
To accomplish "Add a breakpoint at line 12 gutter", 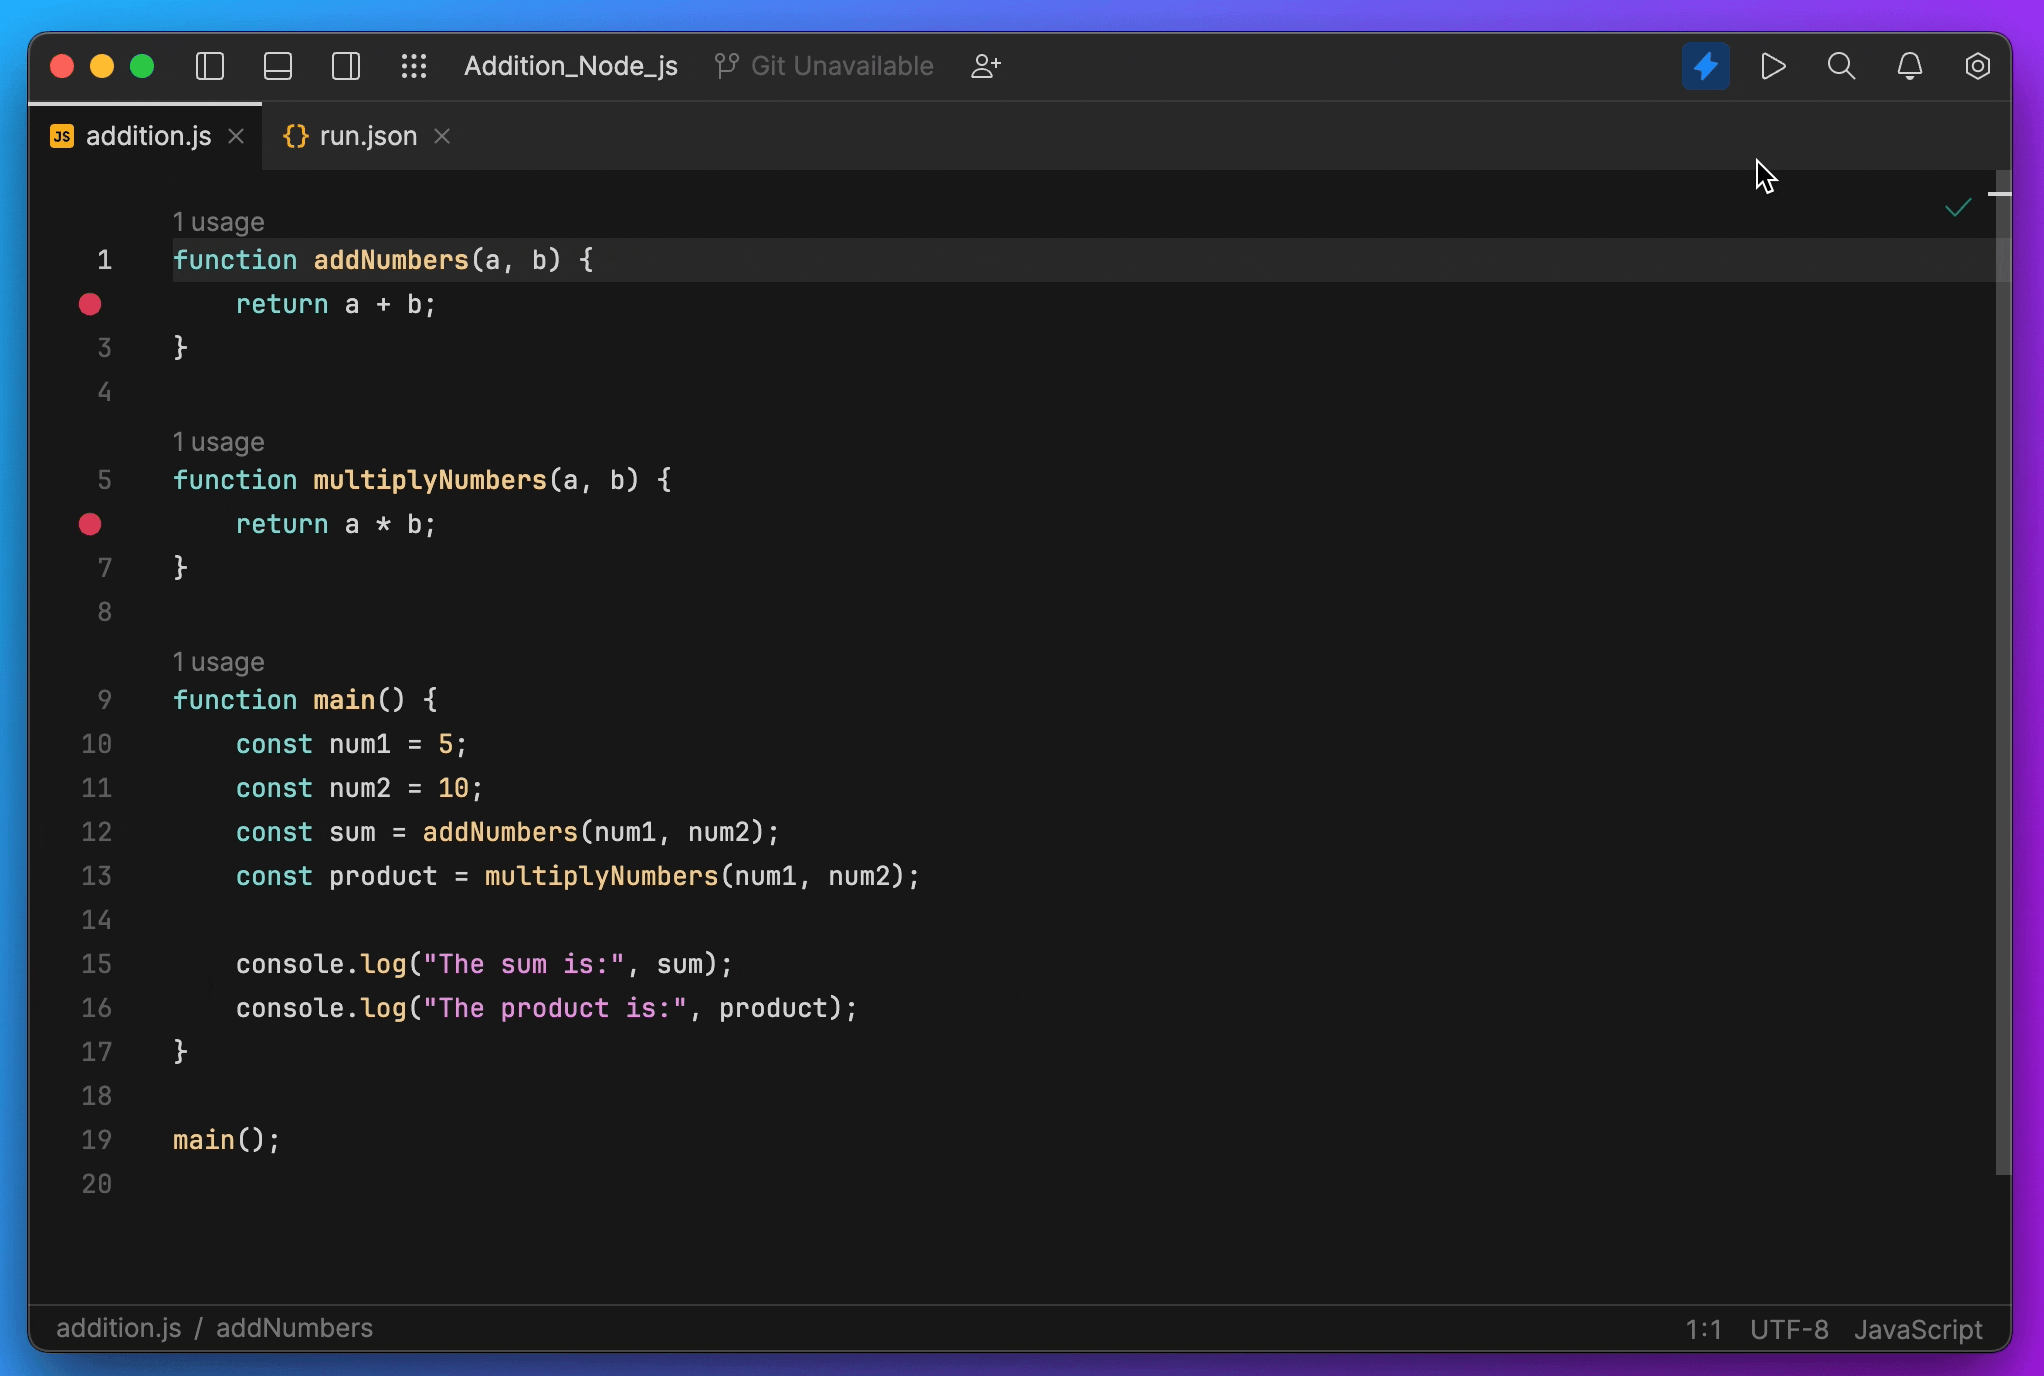I will coord(96,832).
